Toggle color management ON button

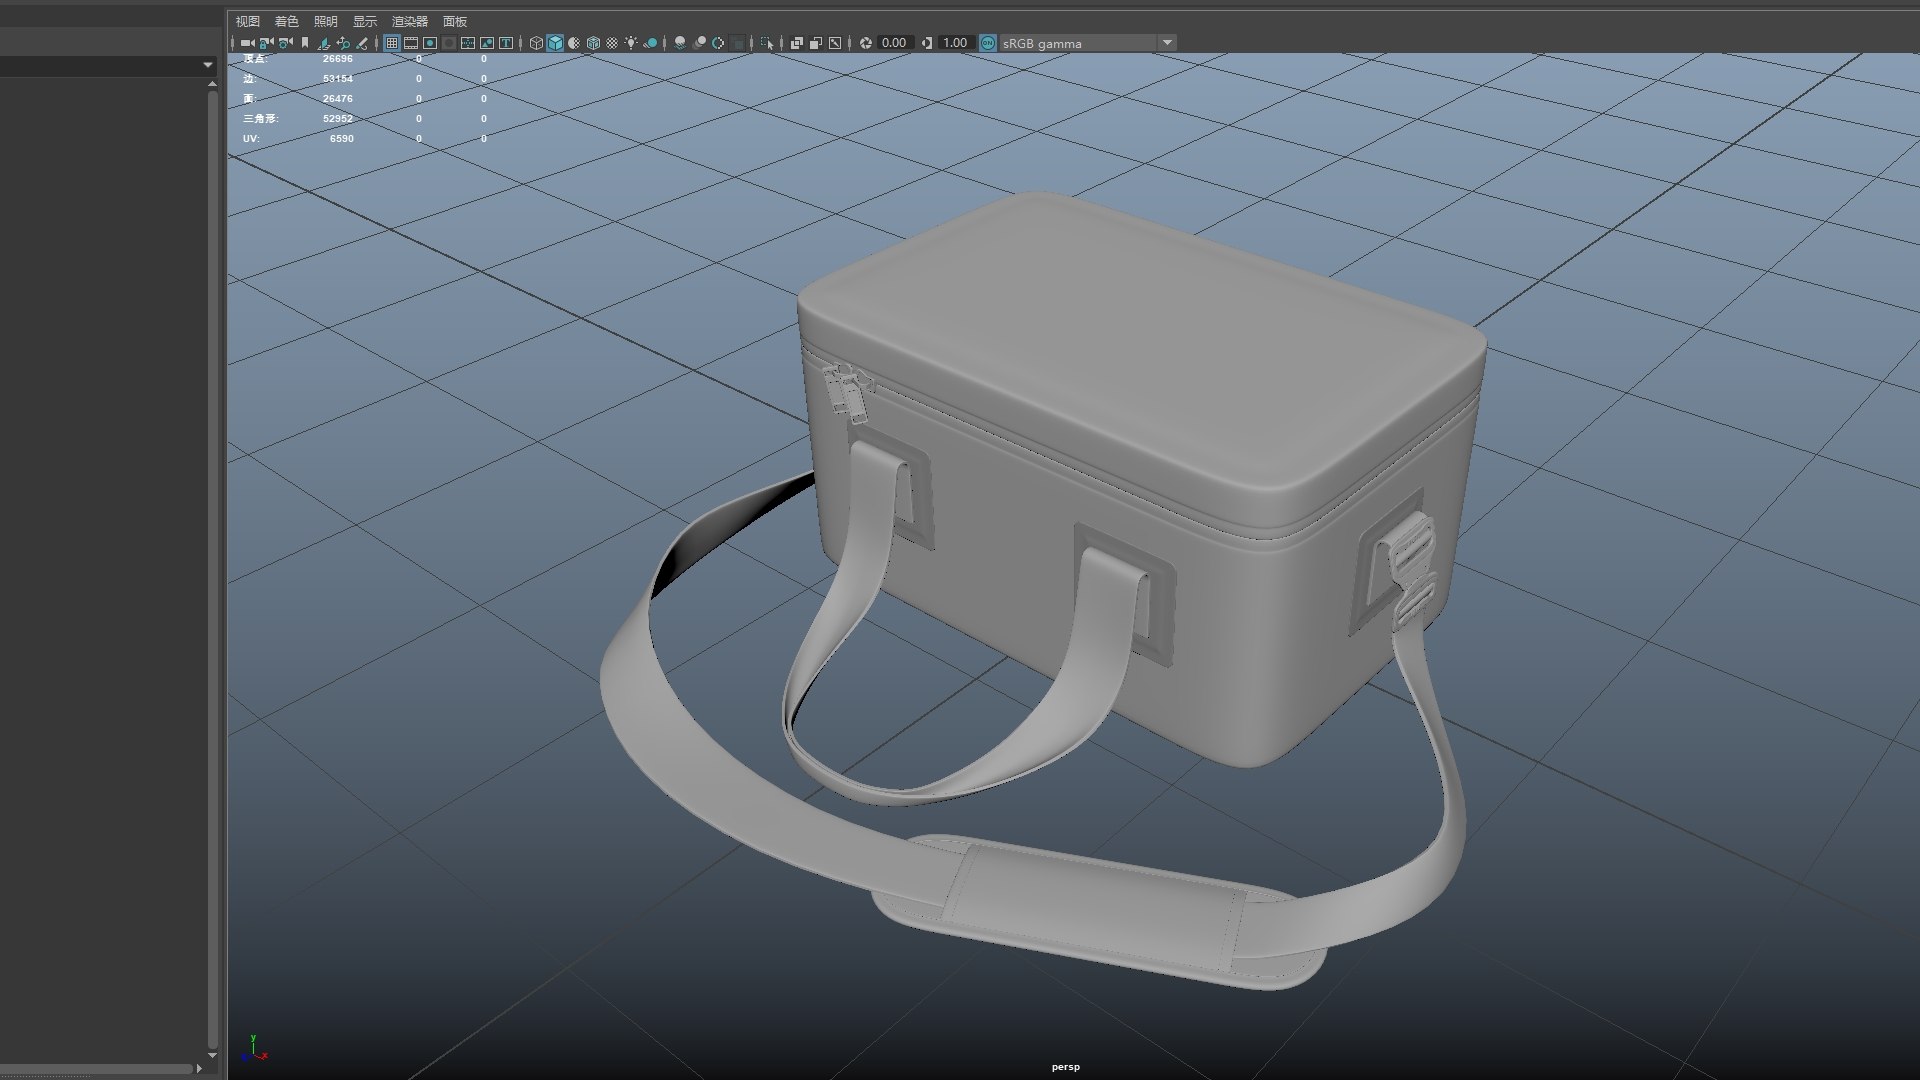pyautogui.click(x=988, y=43)
